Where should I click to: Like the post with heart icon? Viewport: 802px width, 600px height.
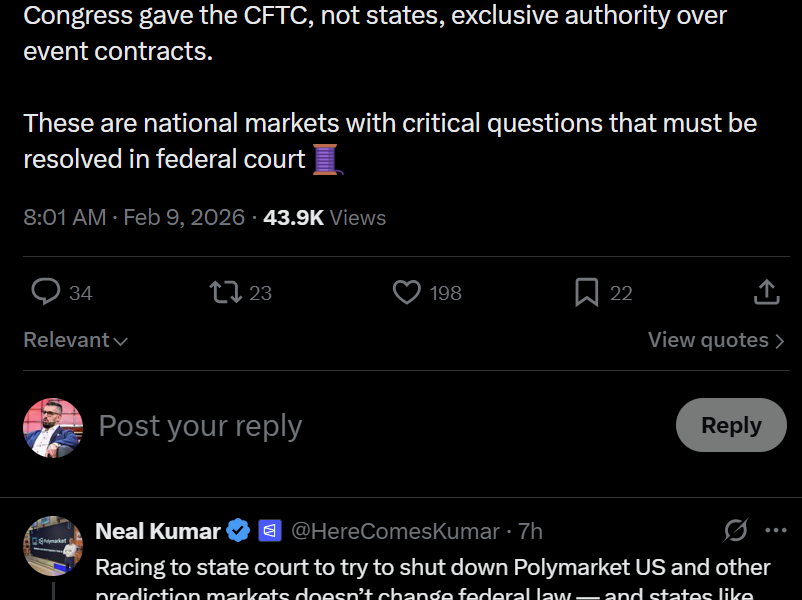click(x=406, y=292)
